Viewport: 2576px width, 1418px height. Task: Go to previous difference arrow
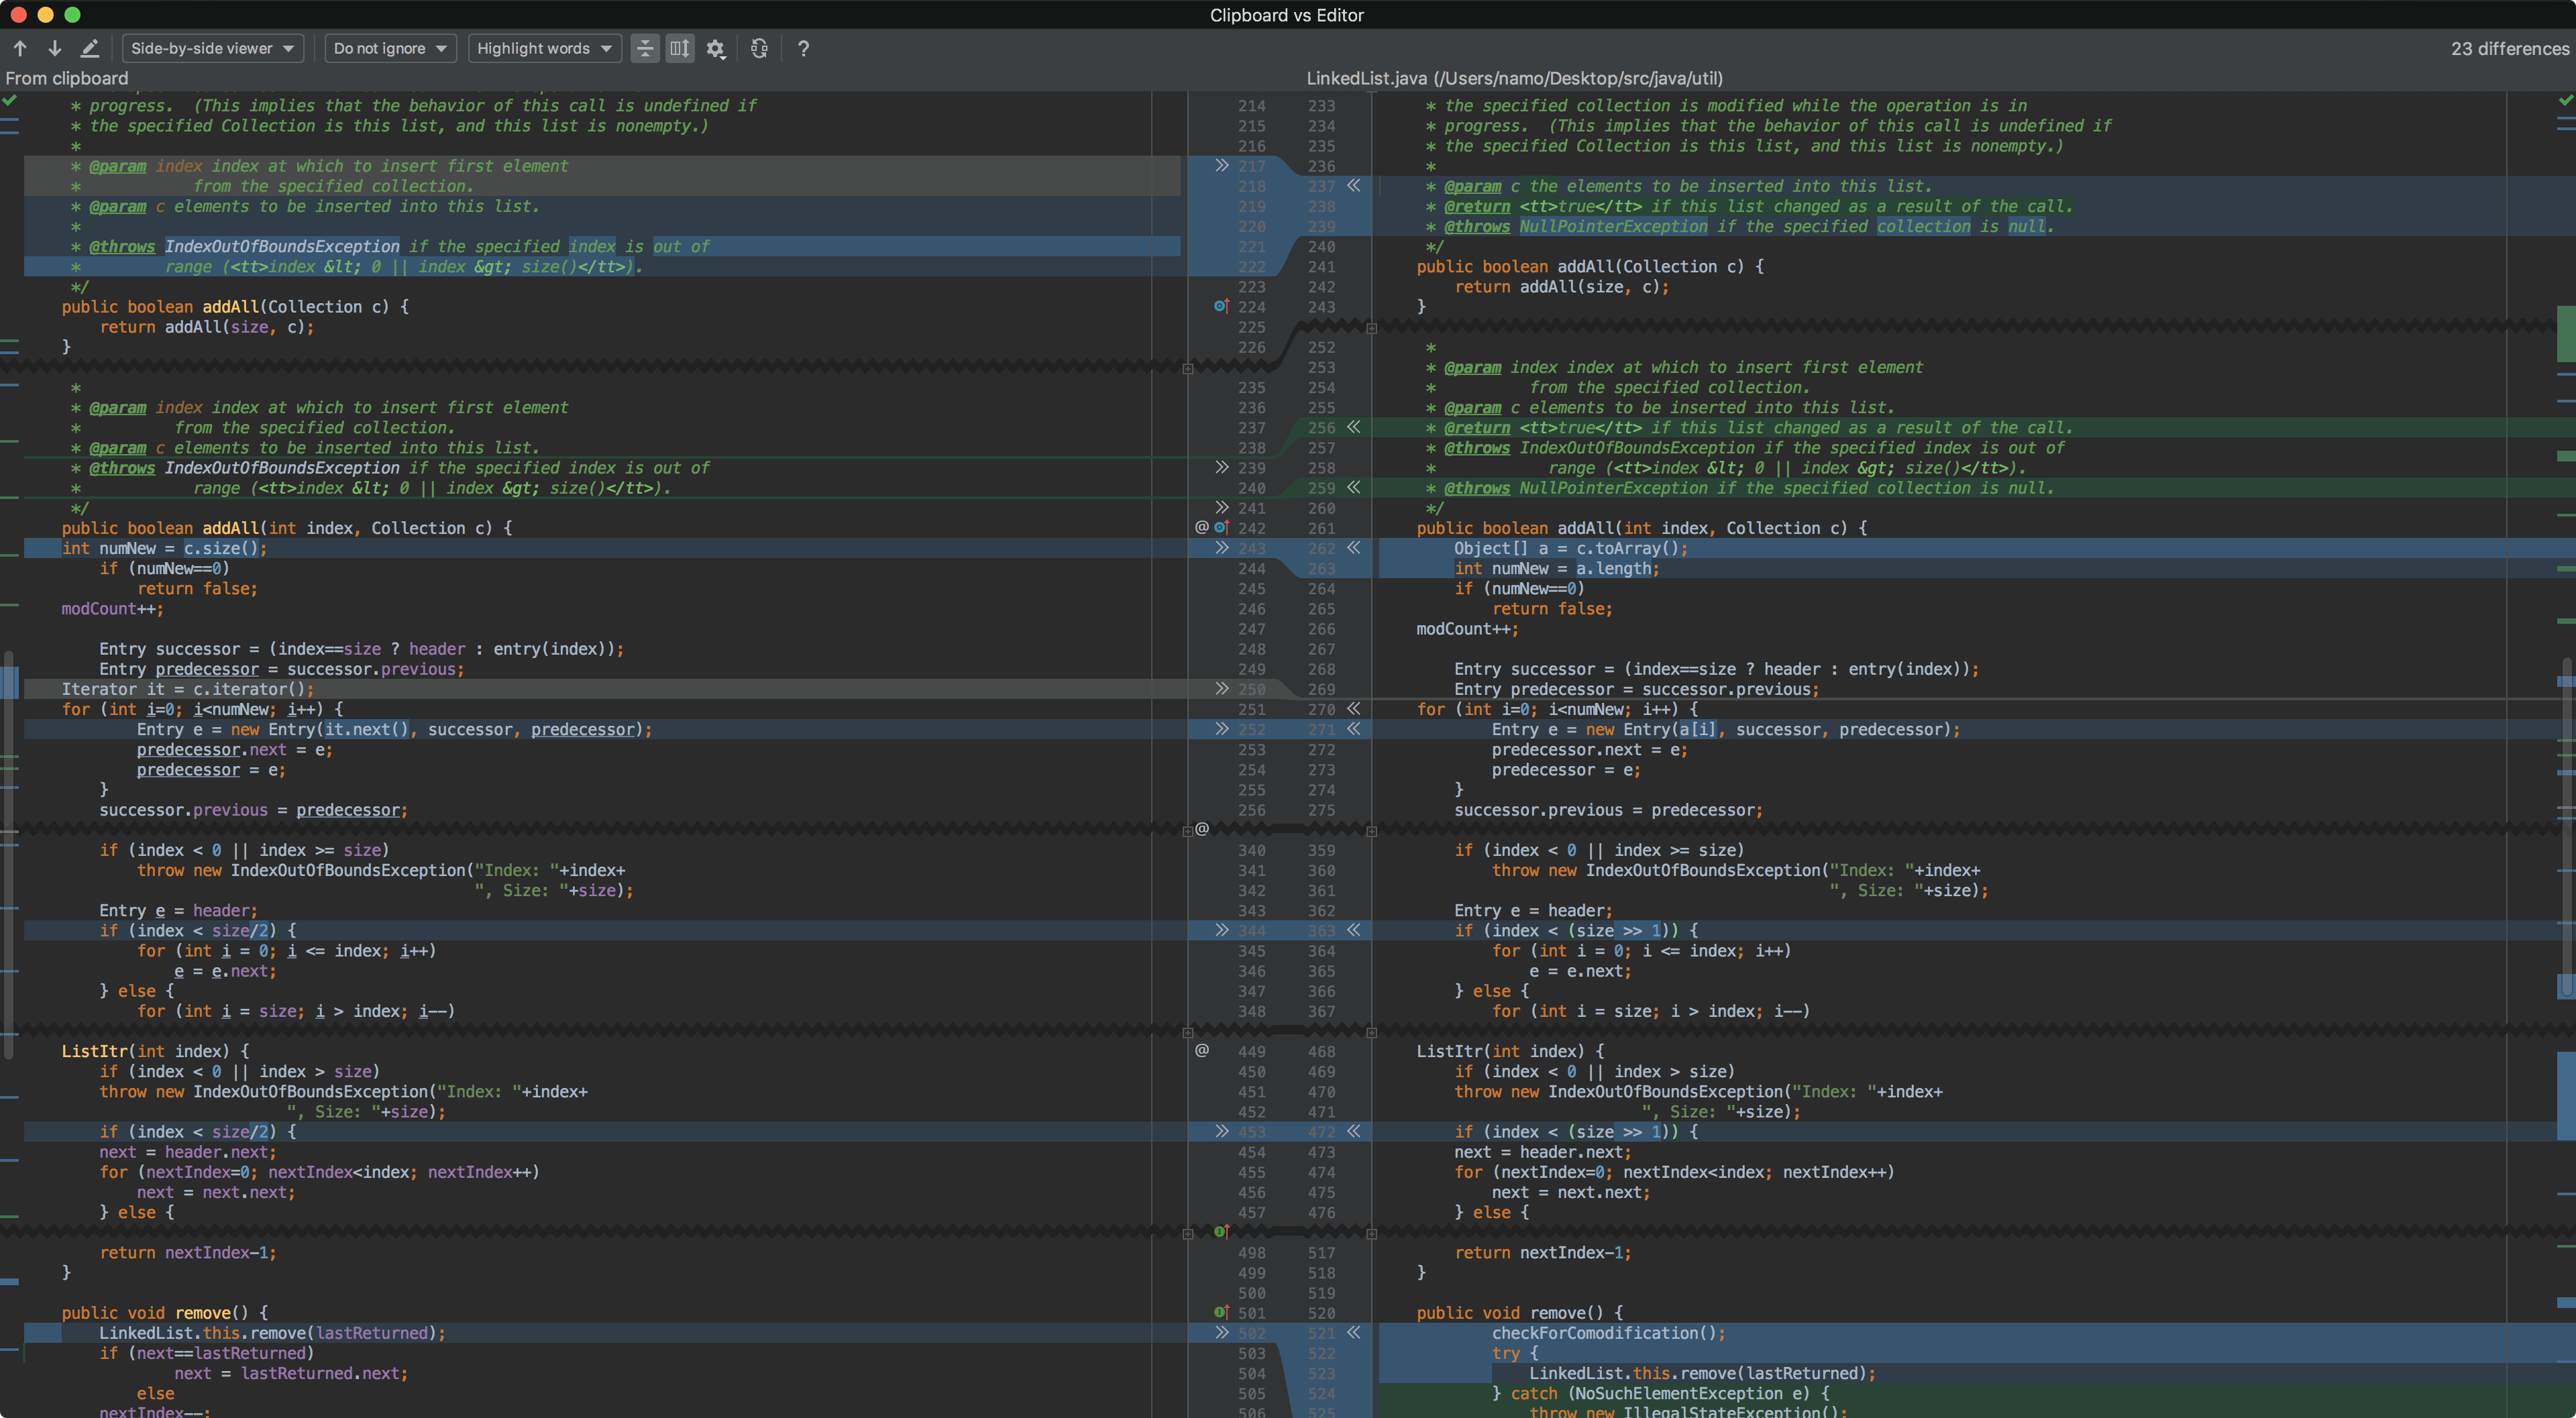[x=20, y=48]
